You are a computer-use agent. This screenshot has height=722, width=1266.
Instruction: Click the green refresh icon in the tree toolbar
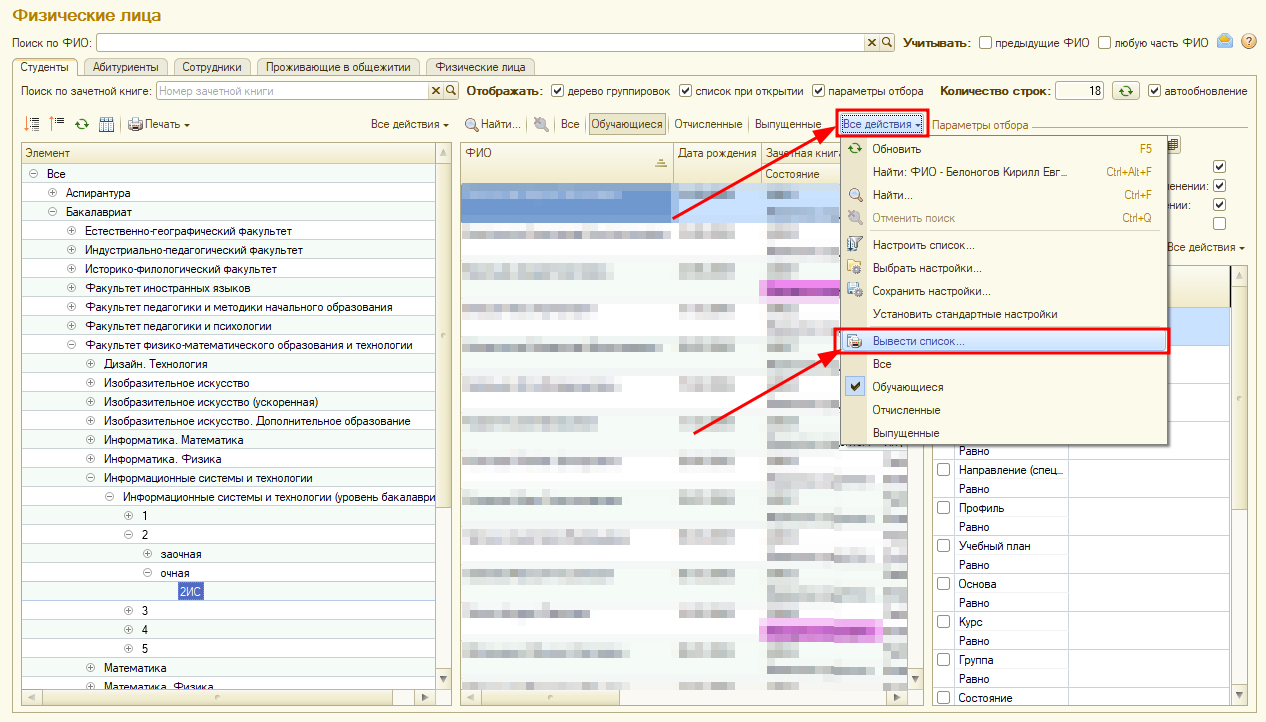[x=82, y=124]
